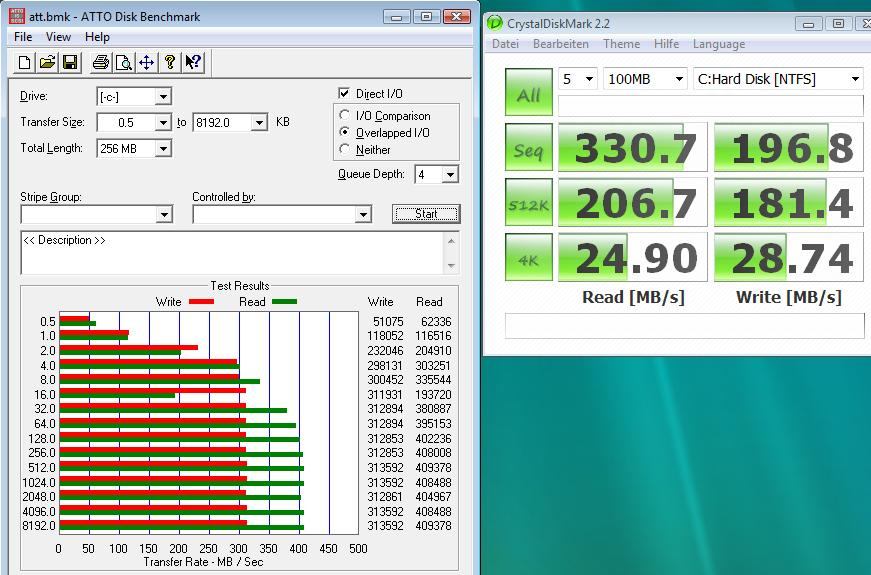Click write value 232046 in 2.0 row
Screen dimensions: 871x575
[386, 351]
